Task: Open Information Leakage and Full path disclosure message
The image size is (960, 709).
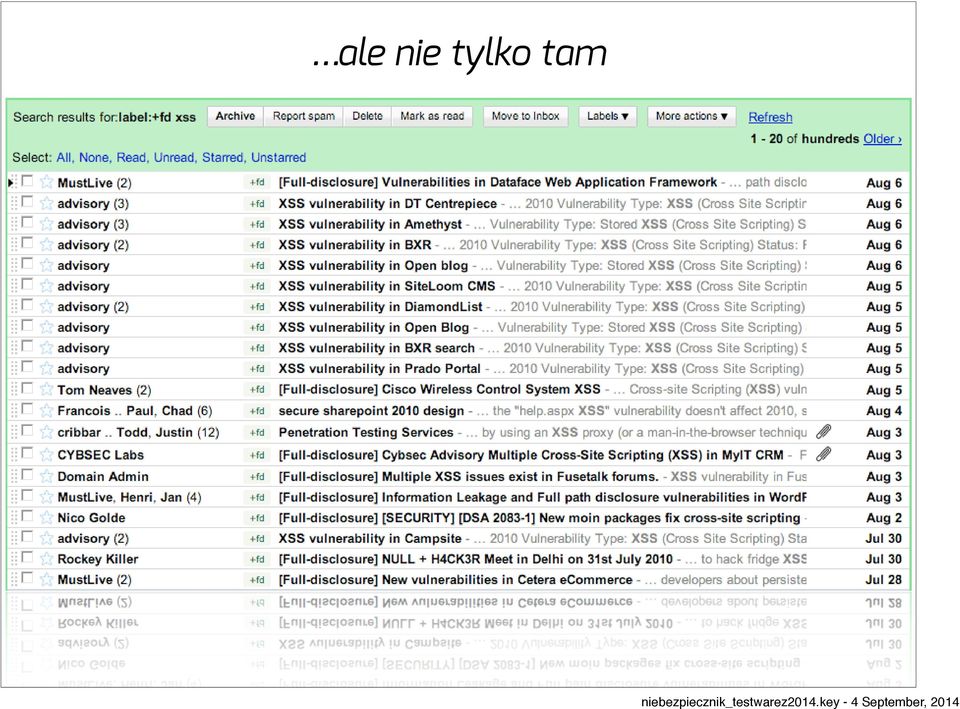Action: 542,497
